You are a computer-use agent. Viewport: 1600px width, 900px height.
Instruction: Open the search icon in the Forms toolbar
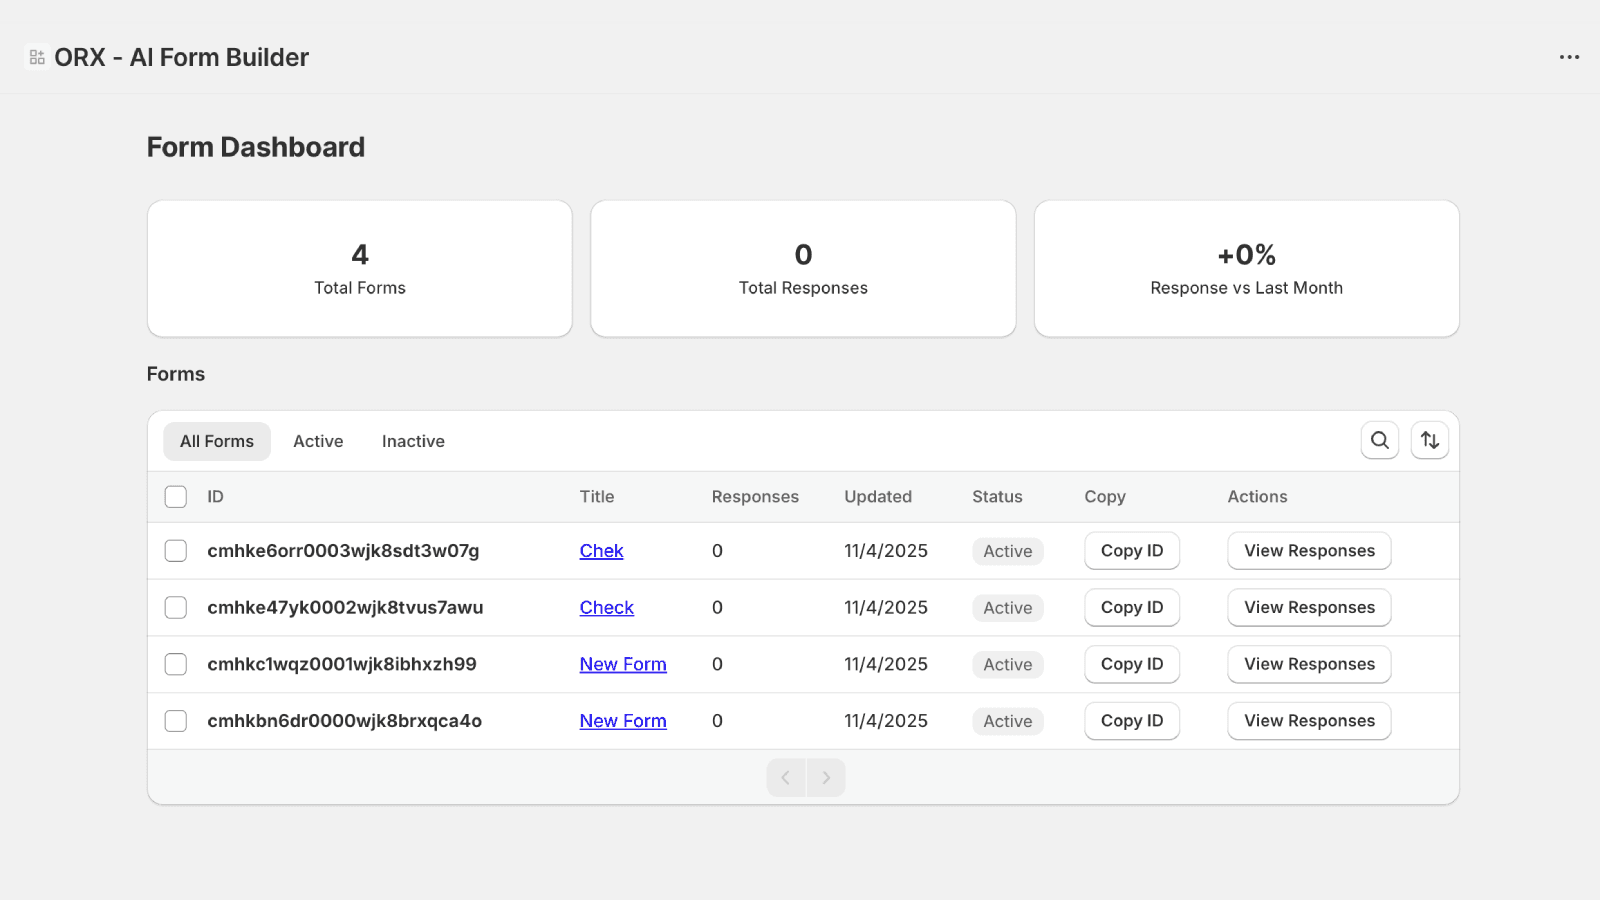point(1380,440)
